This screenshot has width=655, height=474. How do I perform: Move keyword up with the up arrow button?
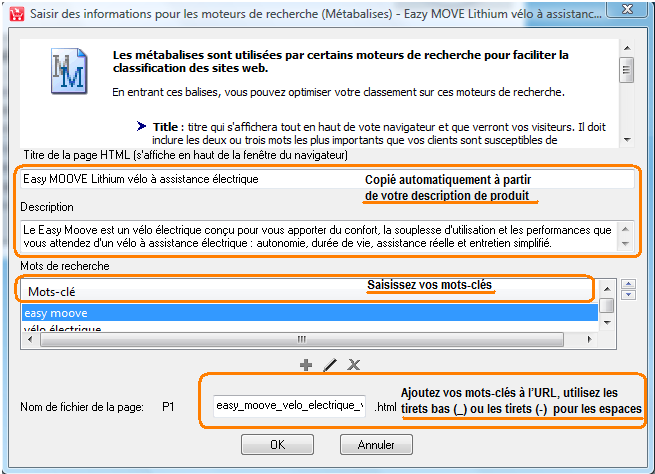click(627, 283)
